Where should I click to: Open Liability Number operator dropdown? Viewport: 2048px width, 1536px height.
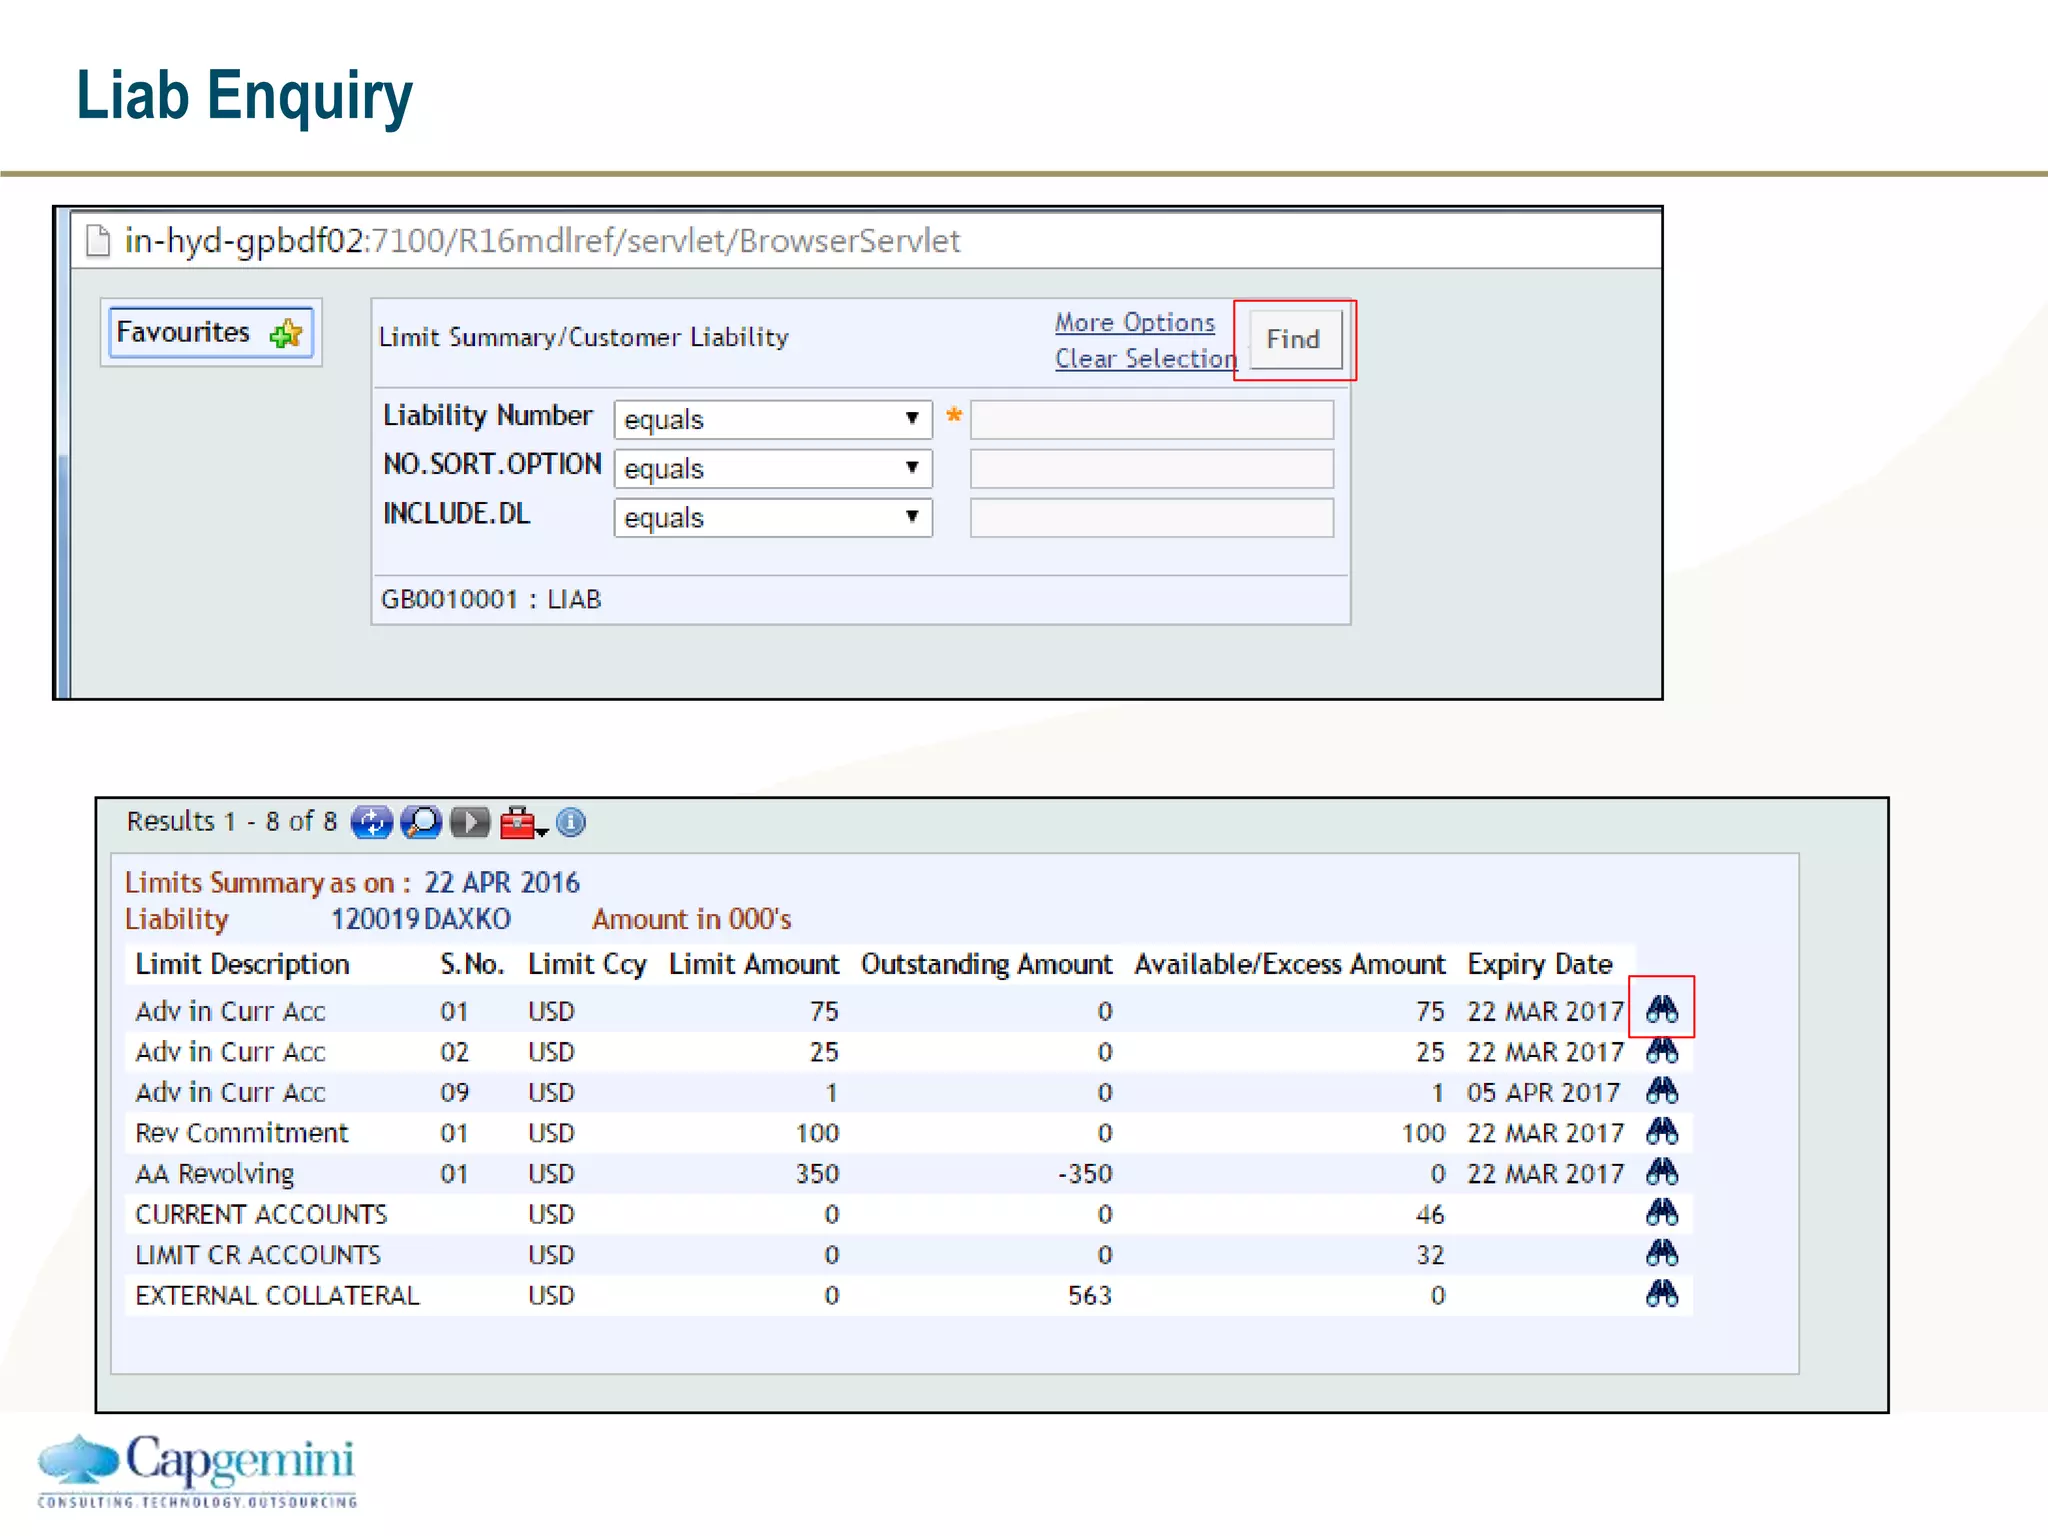tap(773, 419)
